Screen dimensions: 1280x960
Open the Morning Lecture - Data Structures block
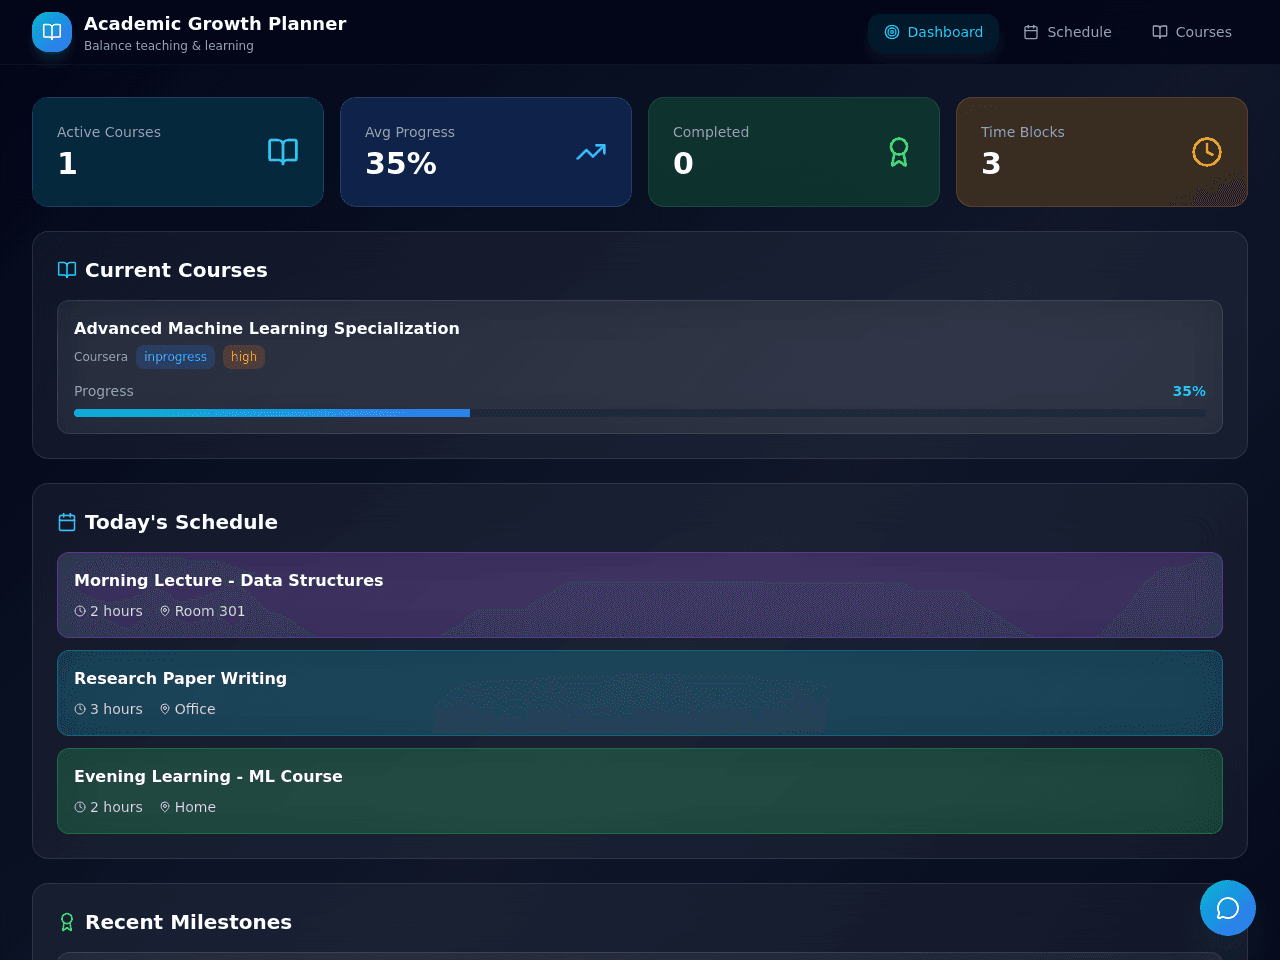point(640,595)
